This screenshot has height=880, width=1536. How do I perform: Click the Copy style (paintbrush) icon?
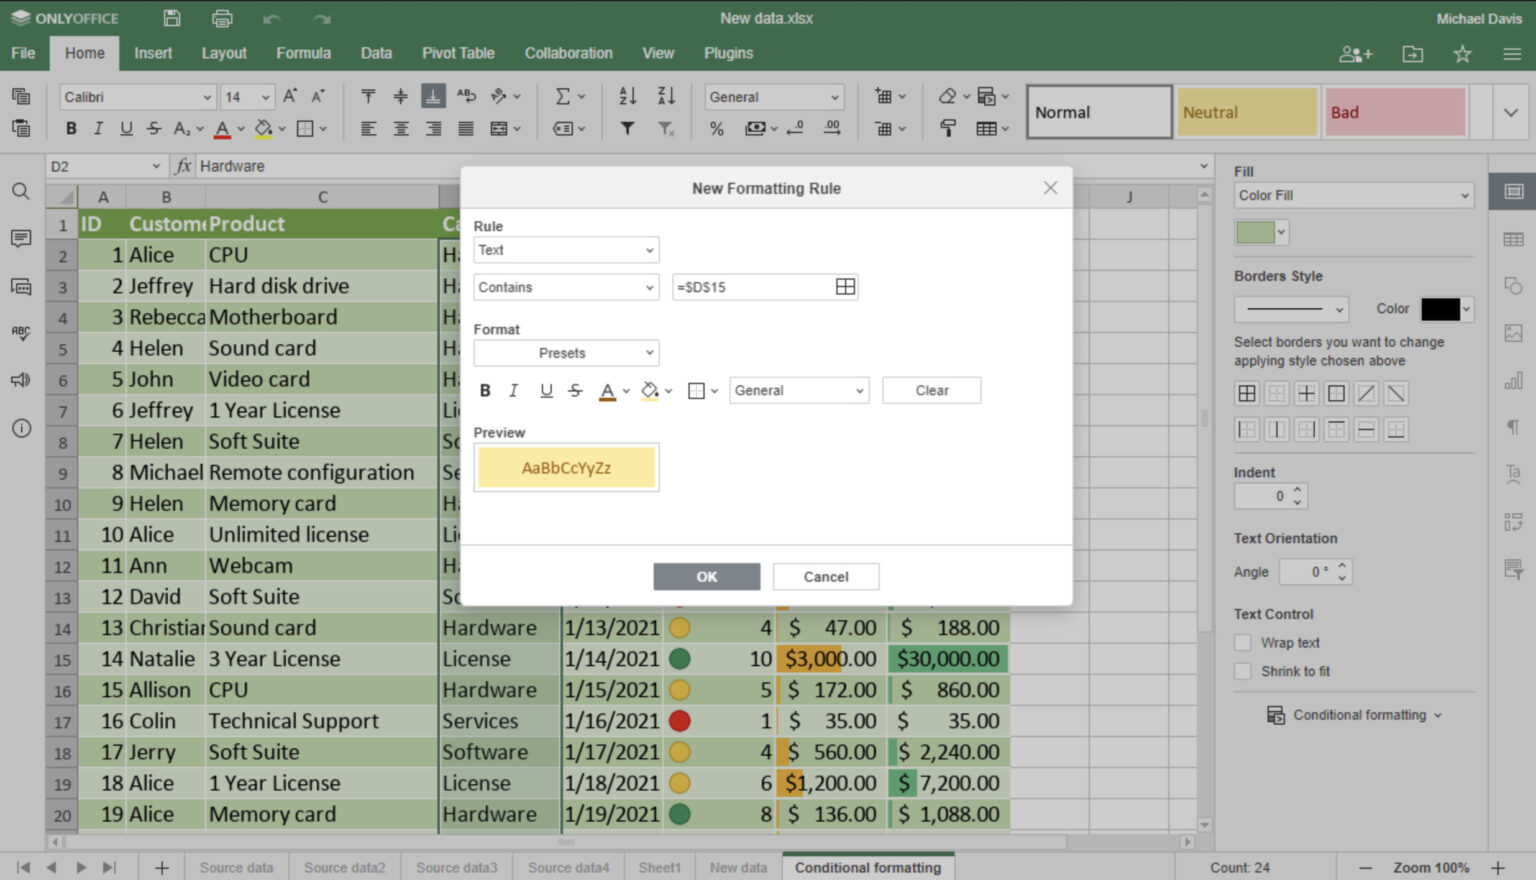(947, 128)
